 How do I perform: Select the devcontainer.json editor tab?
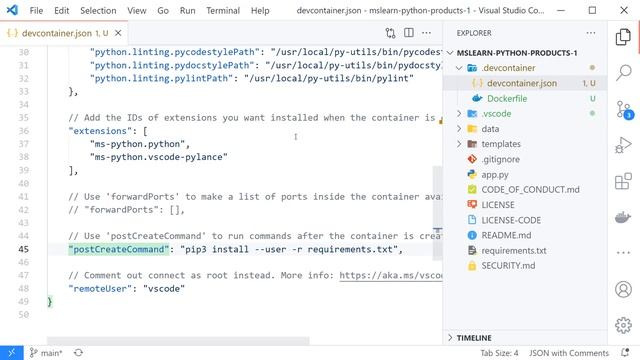coord(64,33)
